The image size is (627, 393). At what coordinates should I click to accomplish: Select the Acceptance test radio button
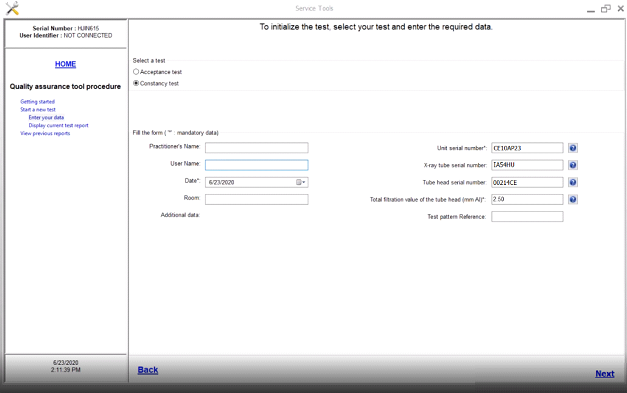pyautogui.click(x=136, y=72)
